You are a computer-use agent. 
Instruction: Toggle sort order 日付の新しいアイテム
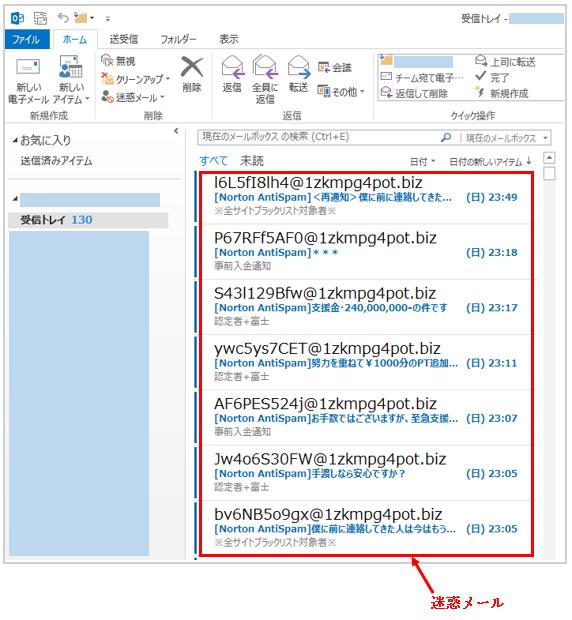click(x=490, y=161)
